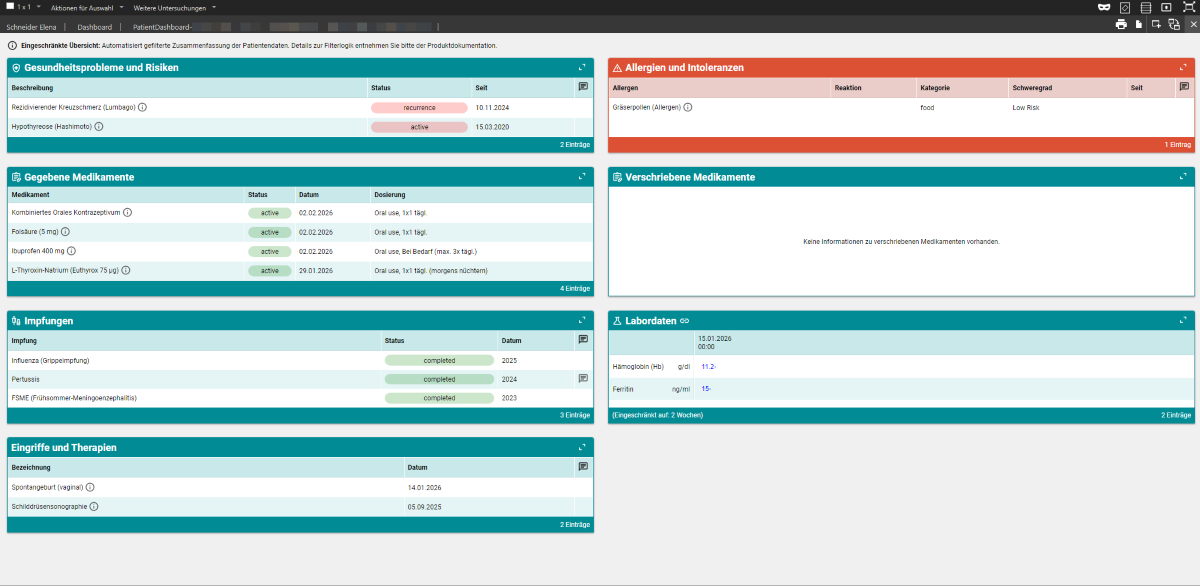Switch to the Schneider Elena tab
The width and height of the screenshot is (1200, 586).
point(32,26)
